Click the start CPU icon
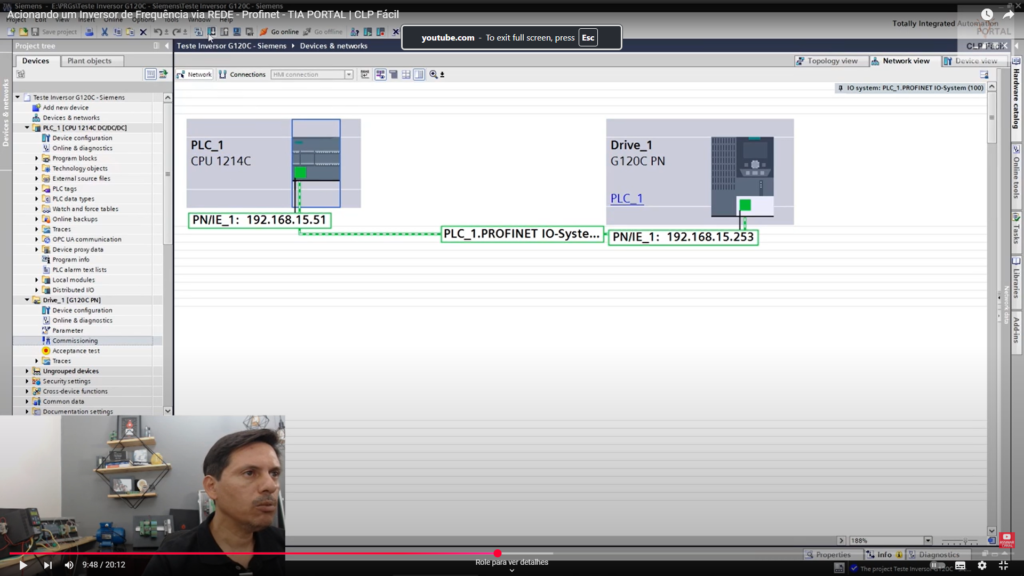1024x576 pixels. (368, 31)
